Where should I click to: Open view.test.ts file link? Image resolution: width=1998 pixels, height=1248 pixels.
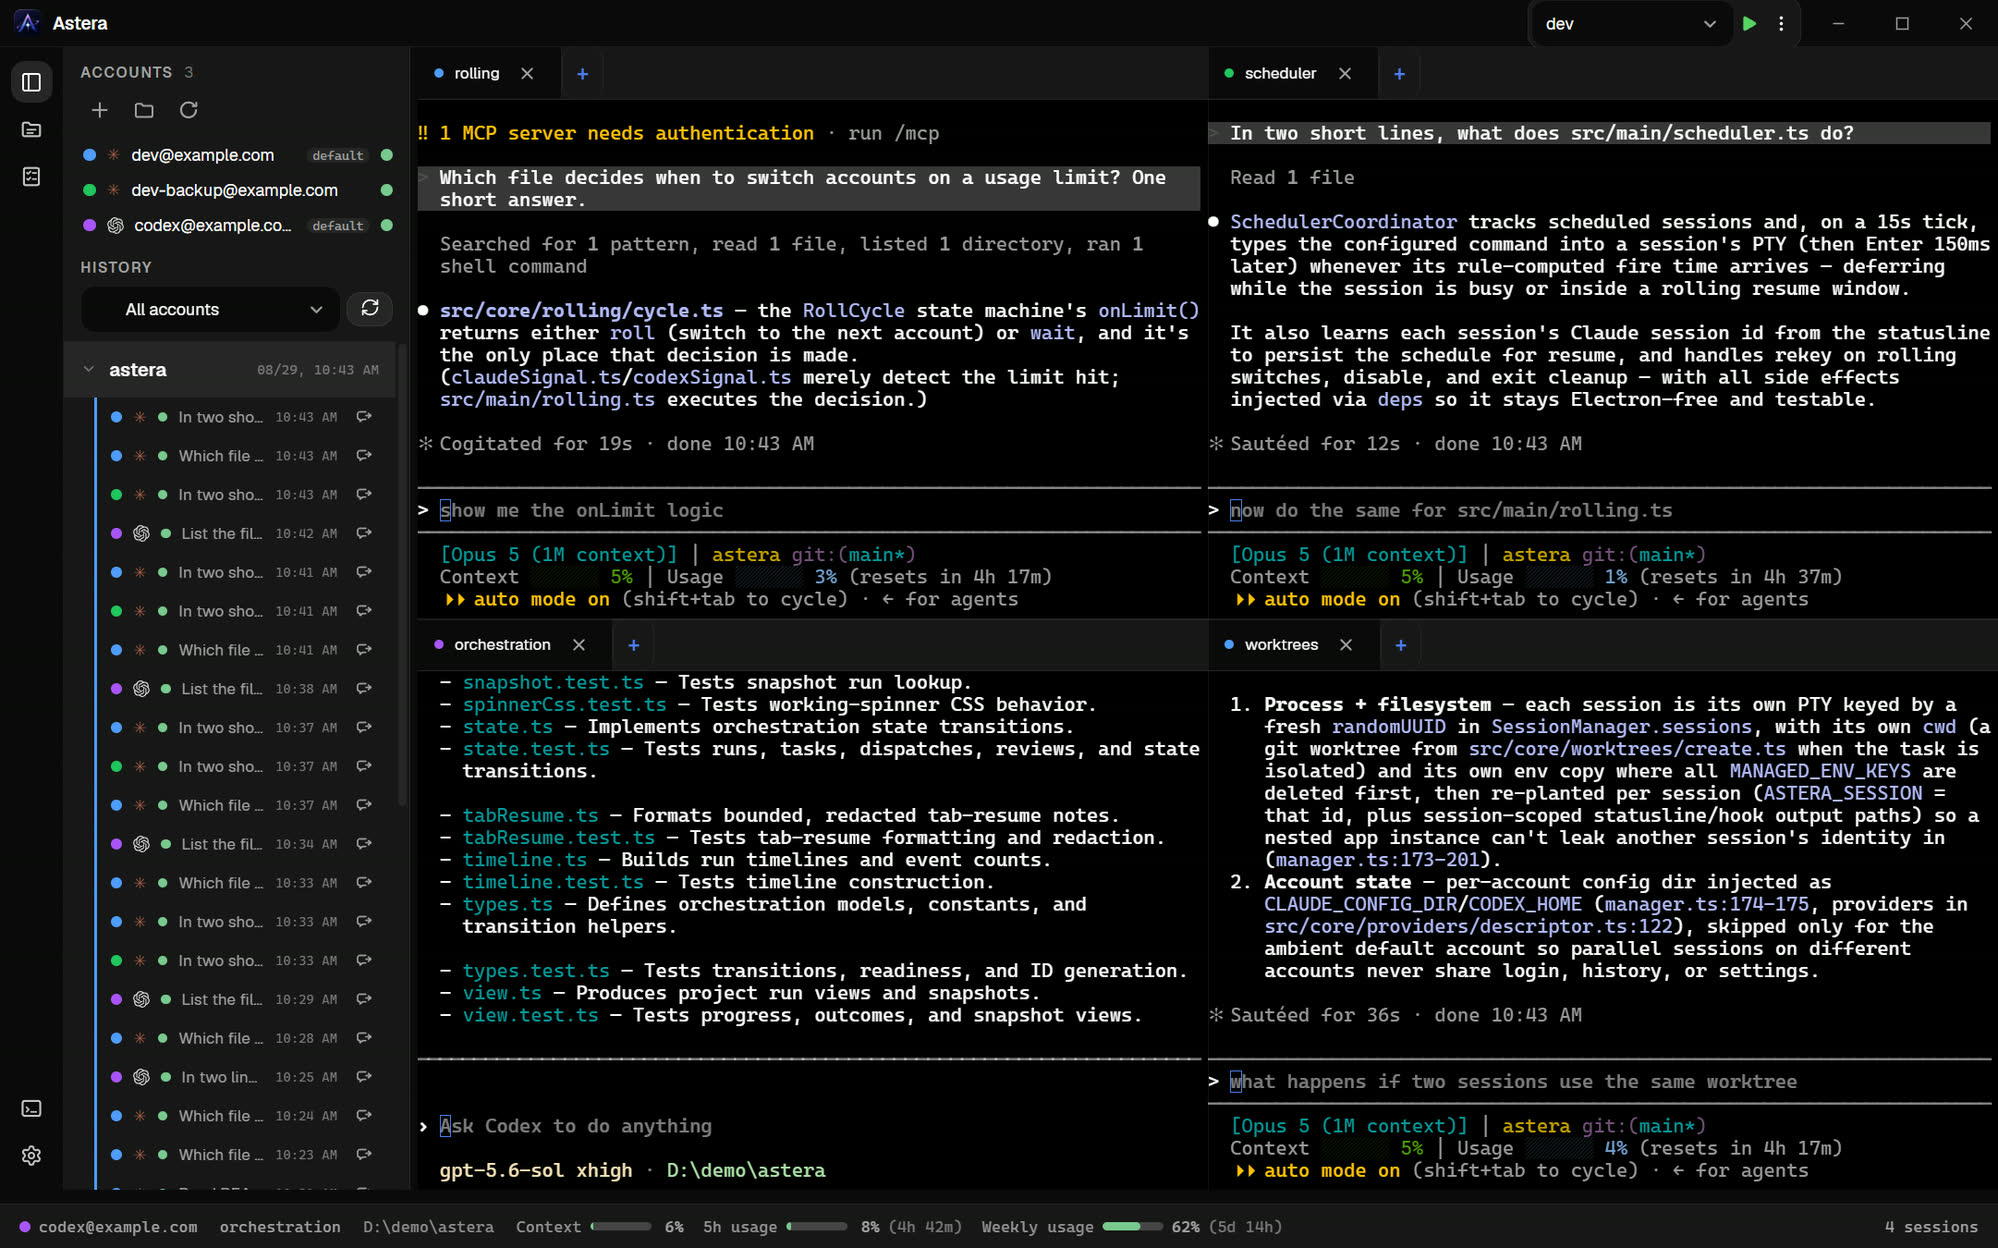click(530, 1015)
